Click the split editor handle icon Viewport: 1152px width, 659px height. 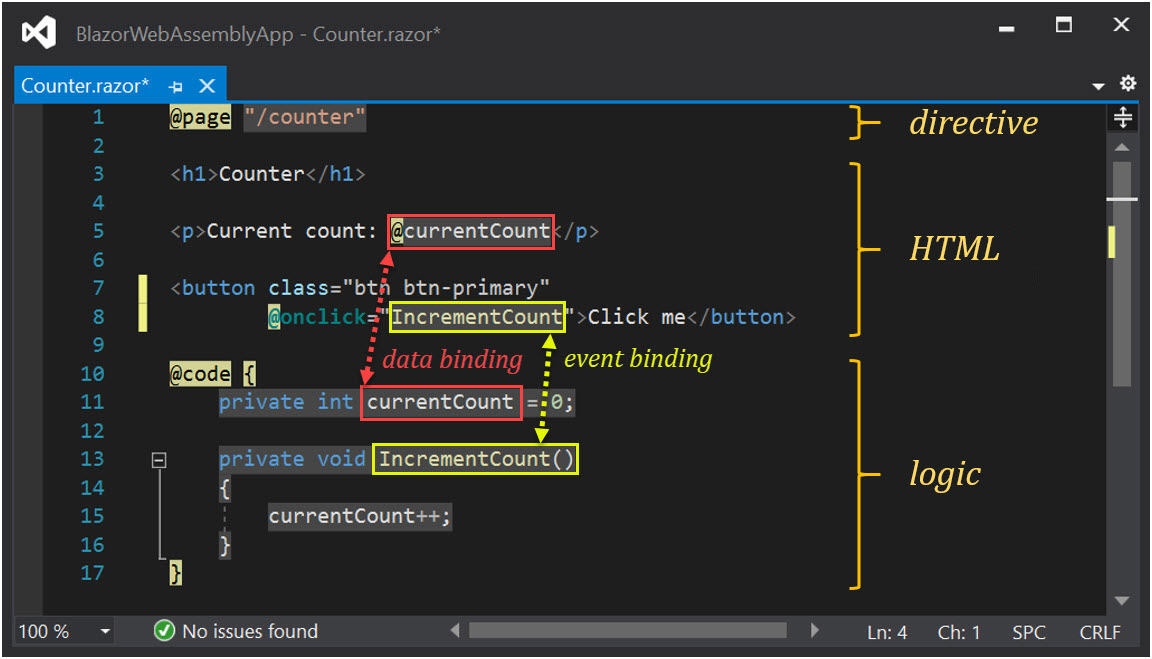click(1122, 117)
